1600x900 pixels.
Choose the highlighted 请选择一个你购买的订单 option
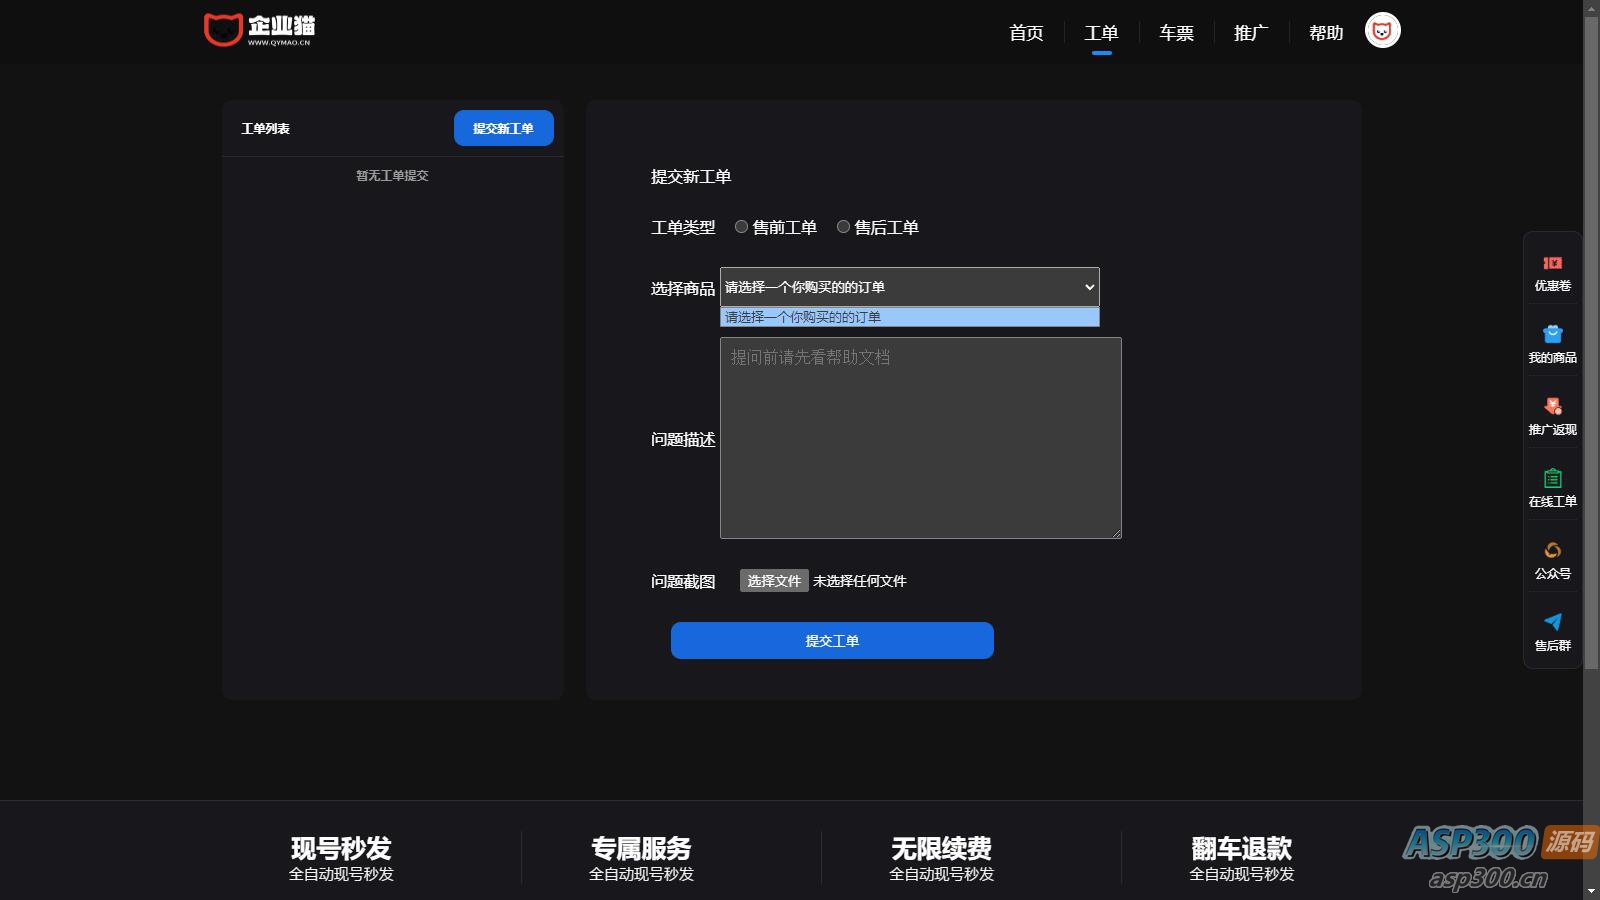tap(909, 317)
